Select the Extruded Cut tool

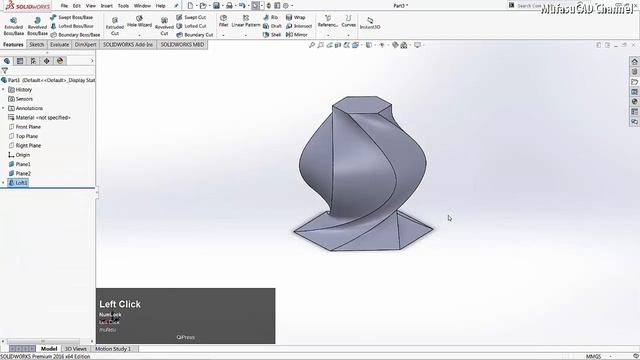[x=115, y=26]
